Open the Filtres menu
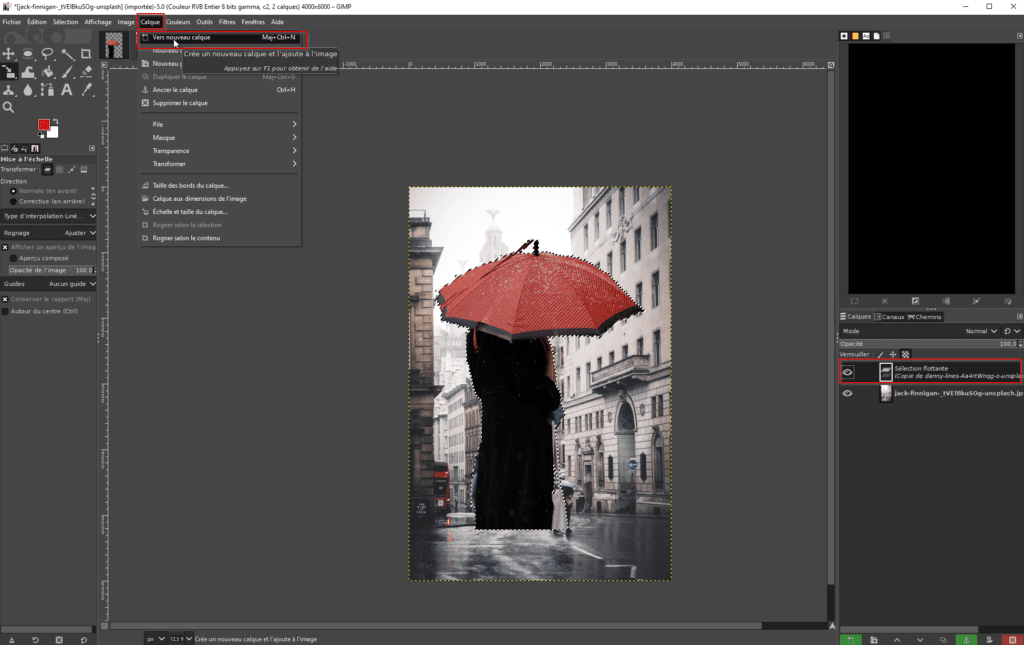The width and height of the screenshot is (1024, 645). point(227,21)
